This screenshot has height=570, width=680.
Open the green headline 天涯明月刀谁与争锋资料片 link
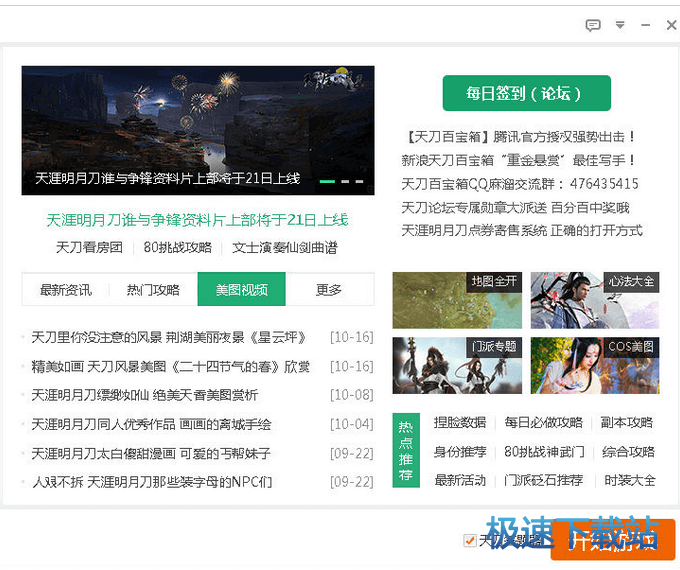(197, 220)
